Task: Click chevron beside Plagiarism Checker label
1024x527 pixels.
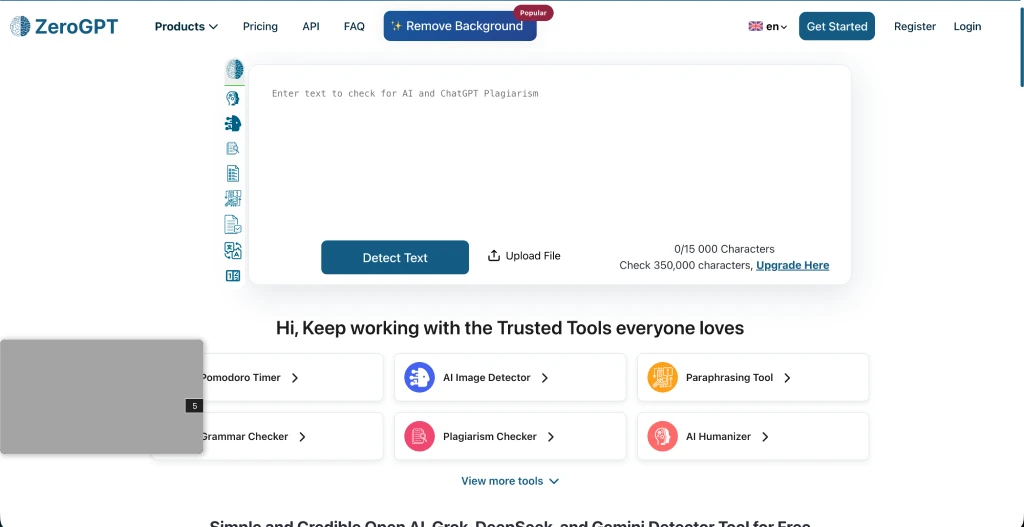Action: pyautogui.click(x=551, y=437)
